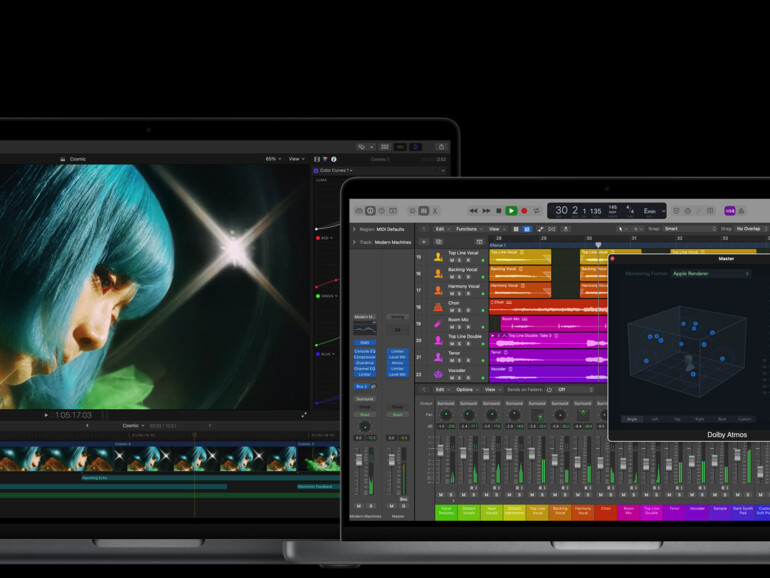This screenshot has width=770, height=578.
Task: Mute the Top Line Vocal track
Action: (x=451, y=259)
